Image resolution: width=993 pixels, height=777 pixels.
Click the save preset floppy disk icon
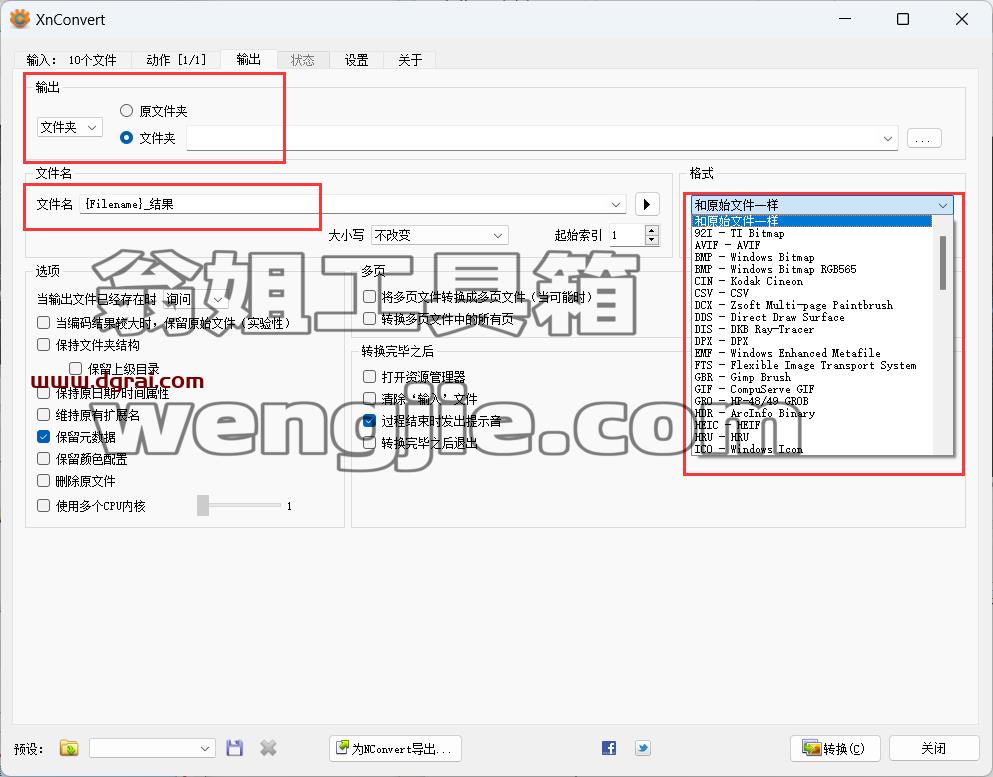tap(234, 748)
